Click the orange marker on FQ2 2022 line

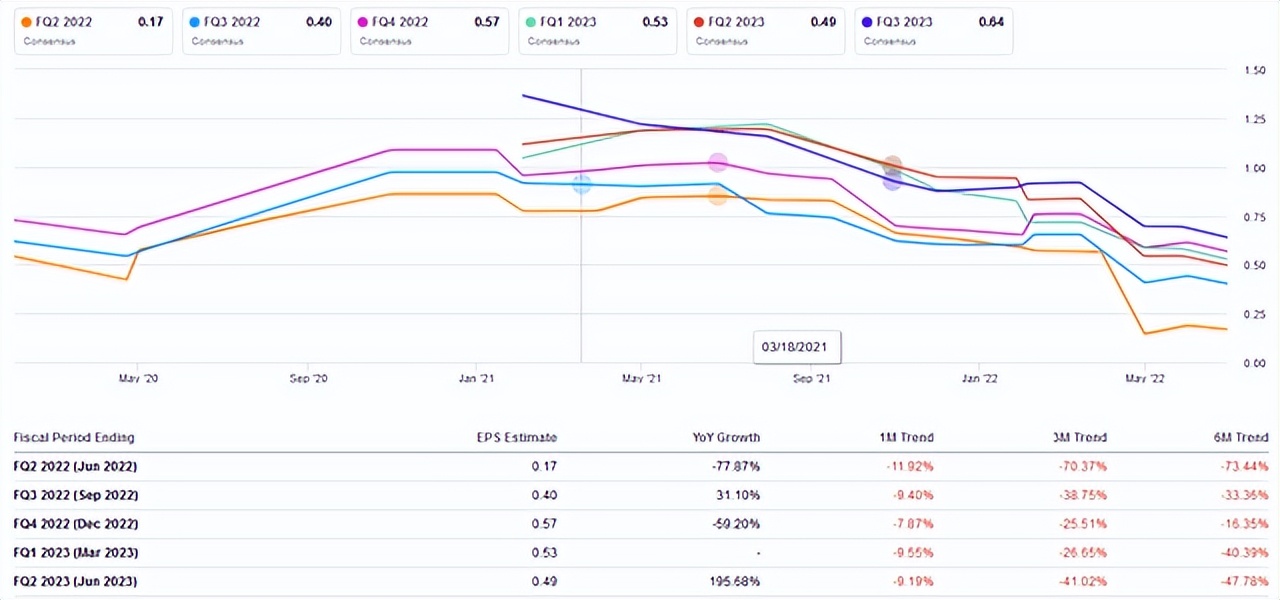click(717, 196)
